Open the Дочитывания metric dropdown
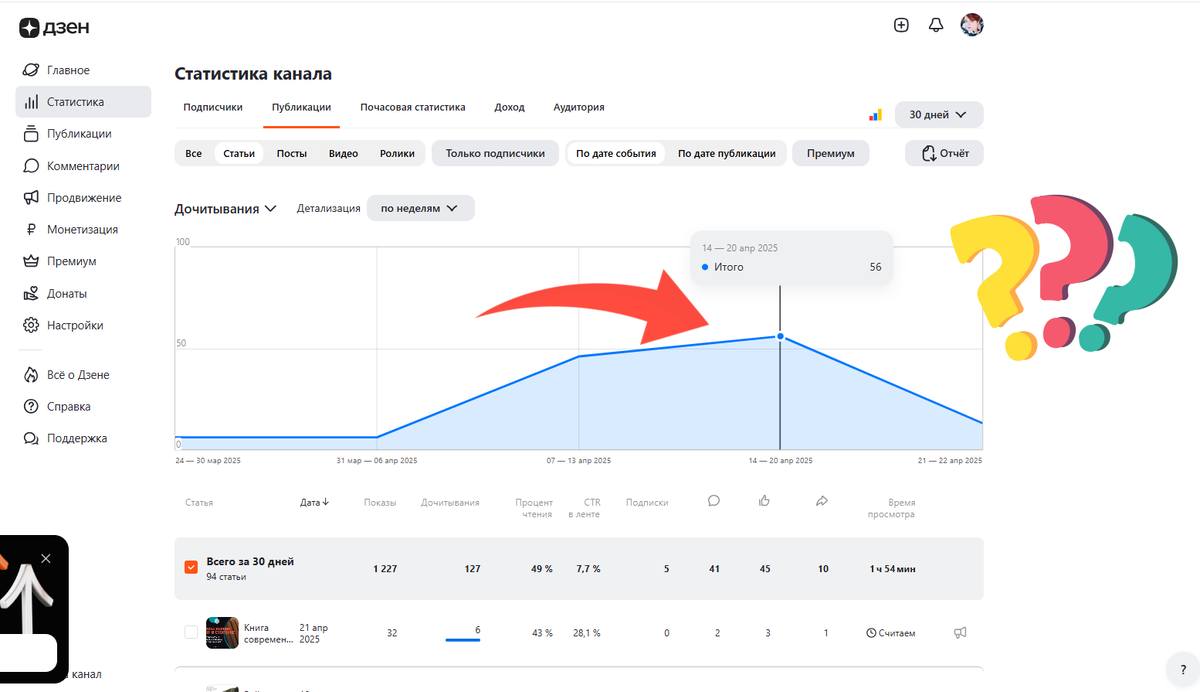The width and height of the screenshot is (1200, 692). pos(225,209)
